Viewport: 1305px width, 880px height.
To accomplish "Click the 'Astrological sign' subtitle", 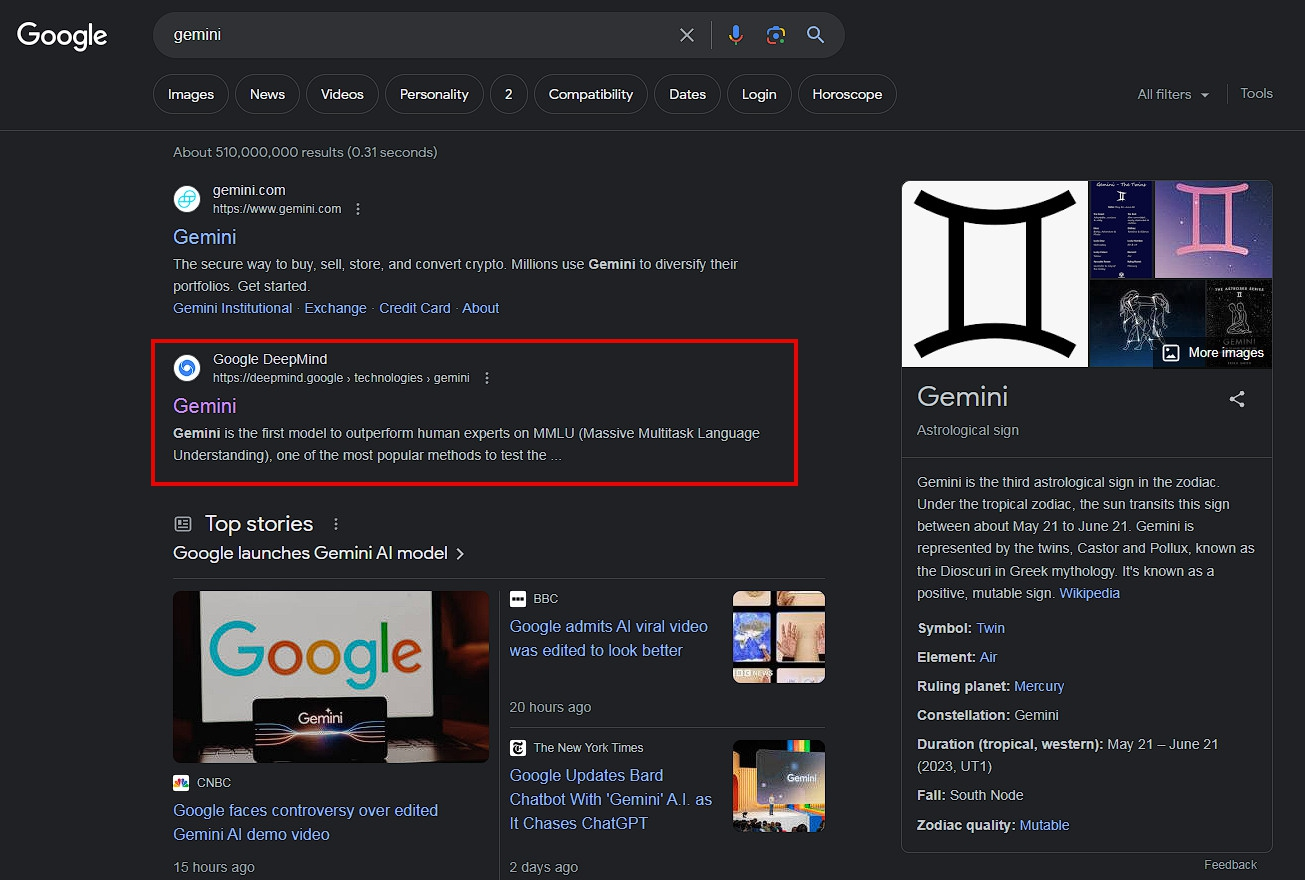I will pos(968,430).
